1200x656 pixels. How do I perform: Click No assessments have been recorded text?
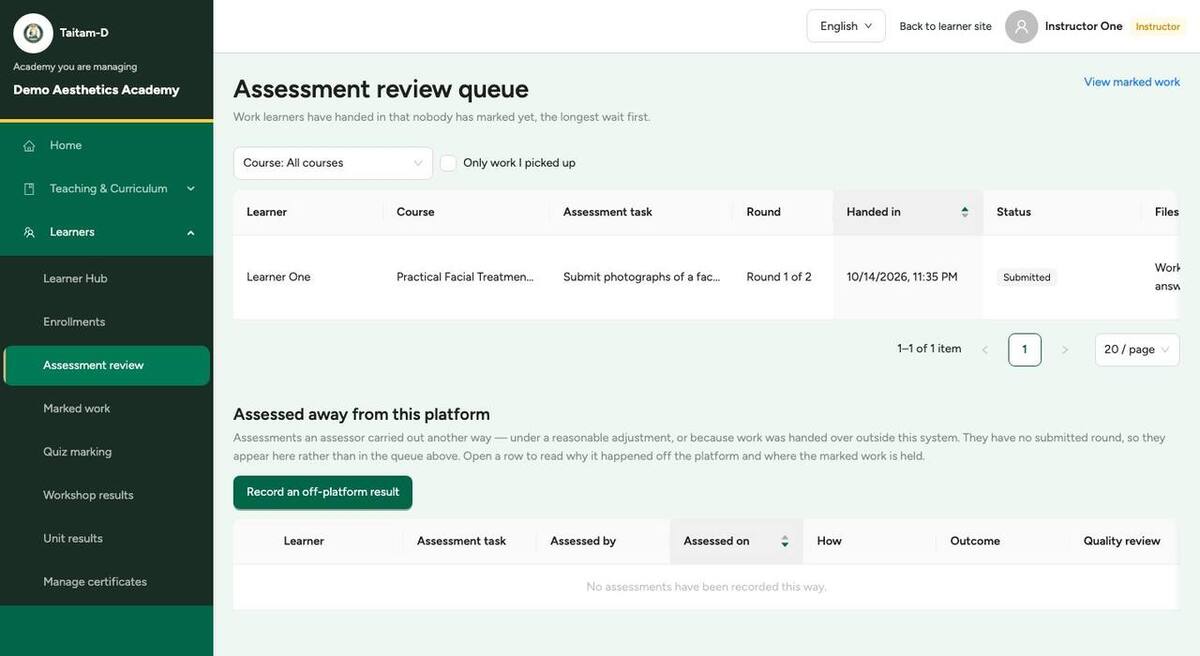point(706,587)
